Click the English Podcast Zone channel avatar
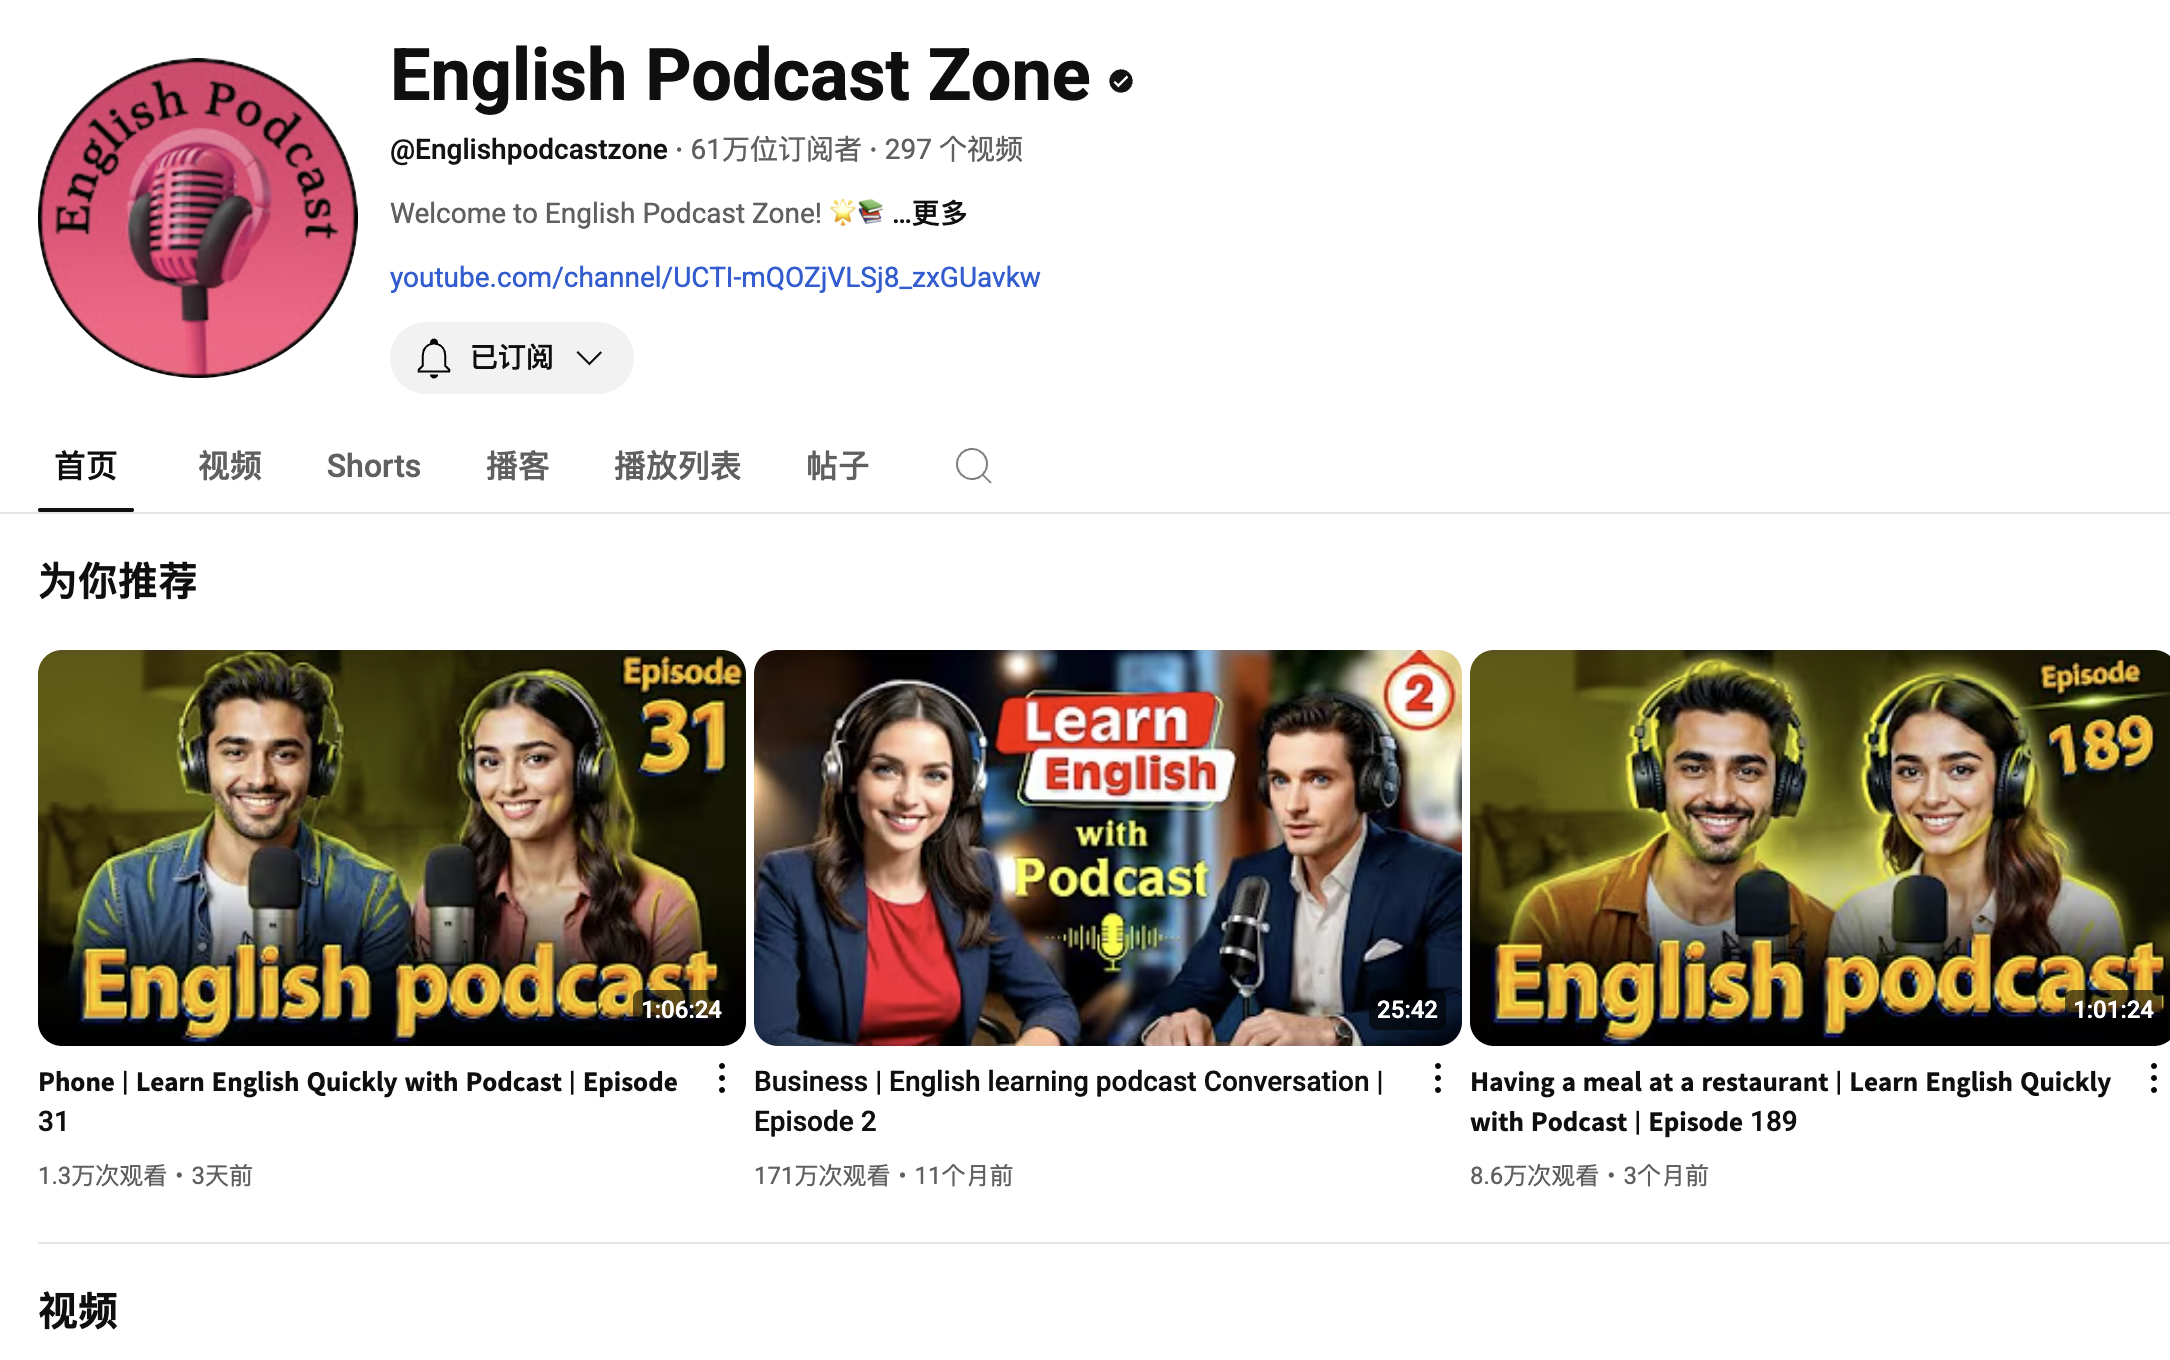2170x1360 pixels. pyautogui.click(x=198, y=218)
